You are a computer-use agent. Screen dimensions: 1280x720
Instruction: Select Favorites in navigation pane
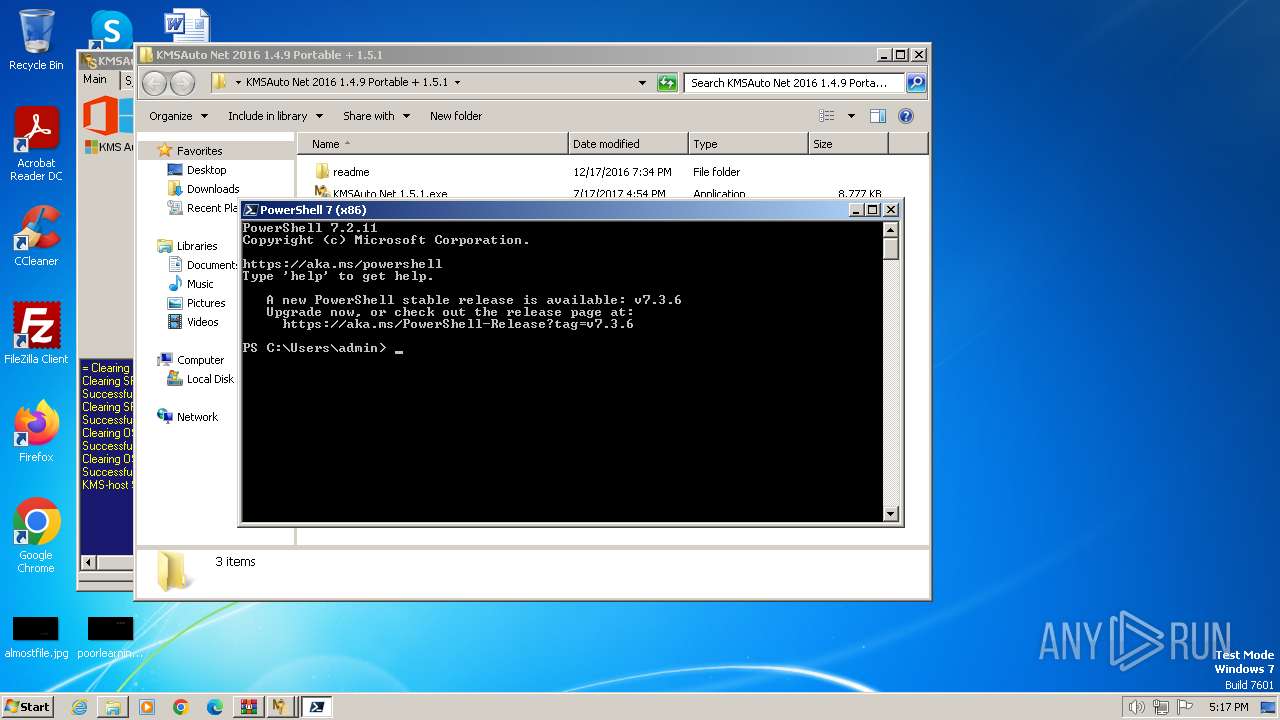pos(199,151)
